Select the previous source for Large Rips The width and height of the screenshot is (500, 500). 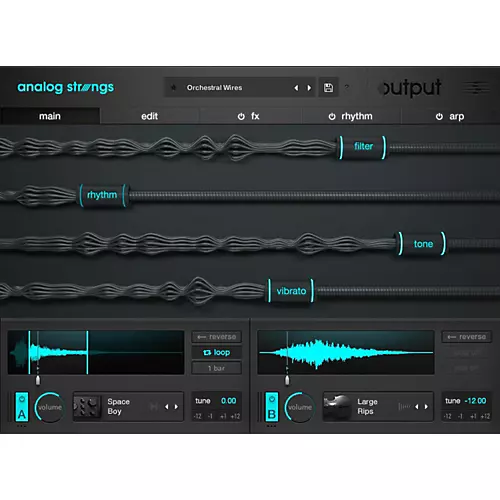(416, 407)
